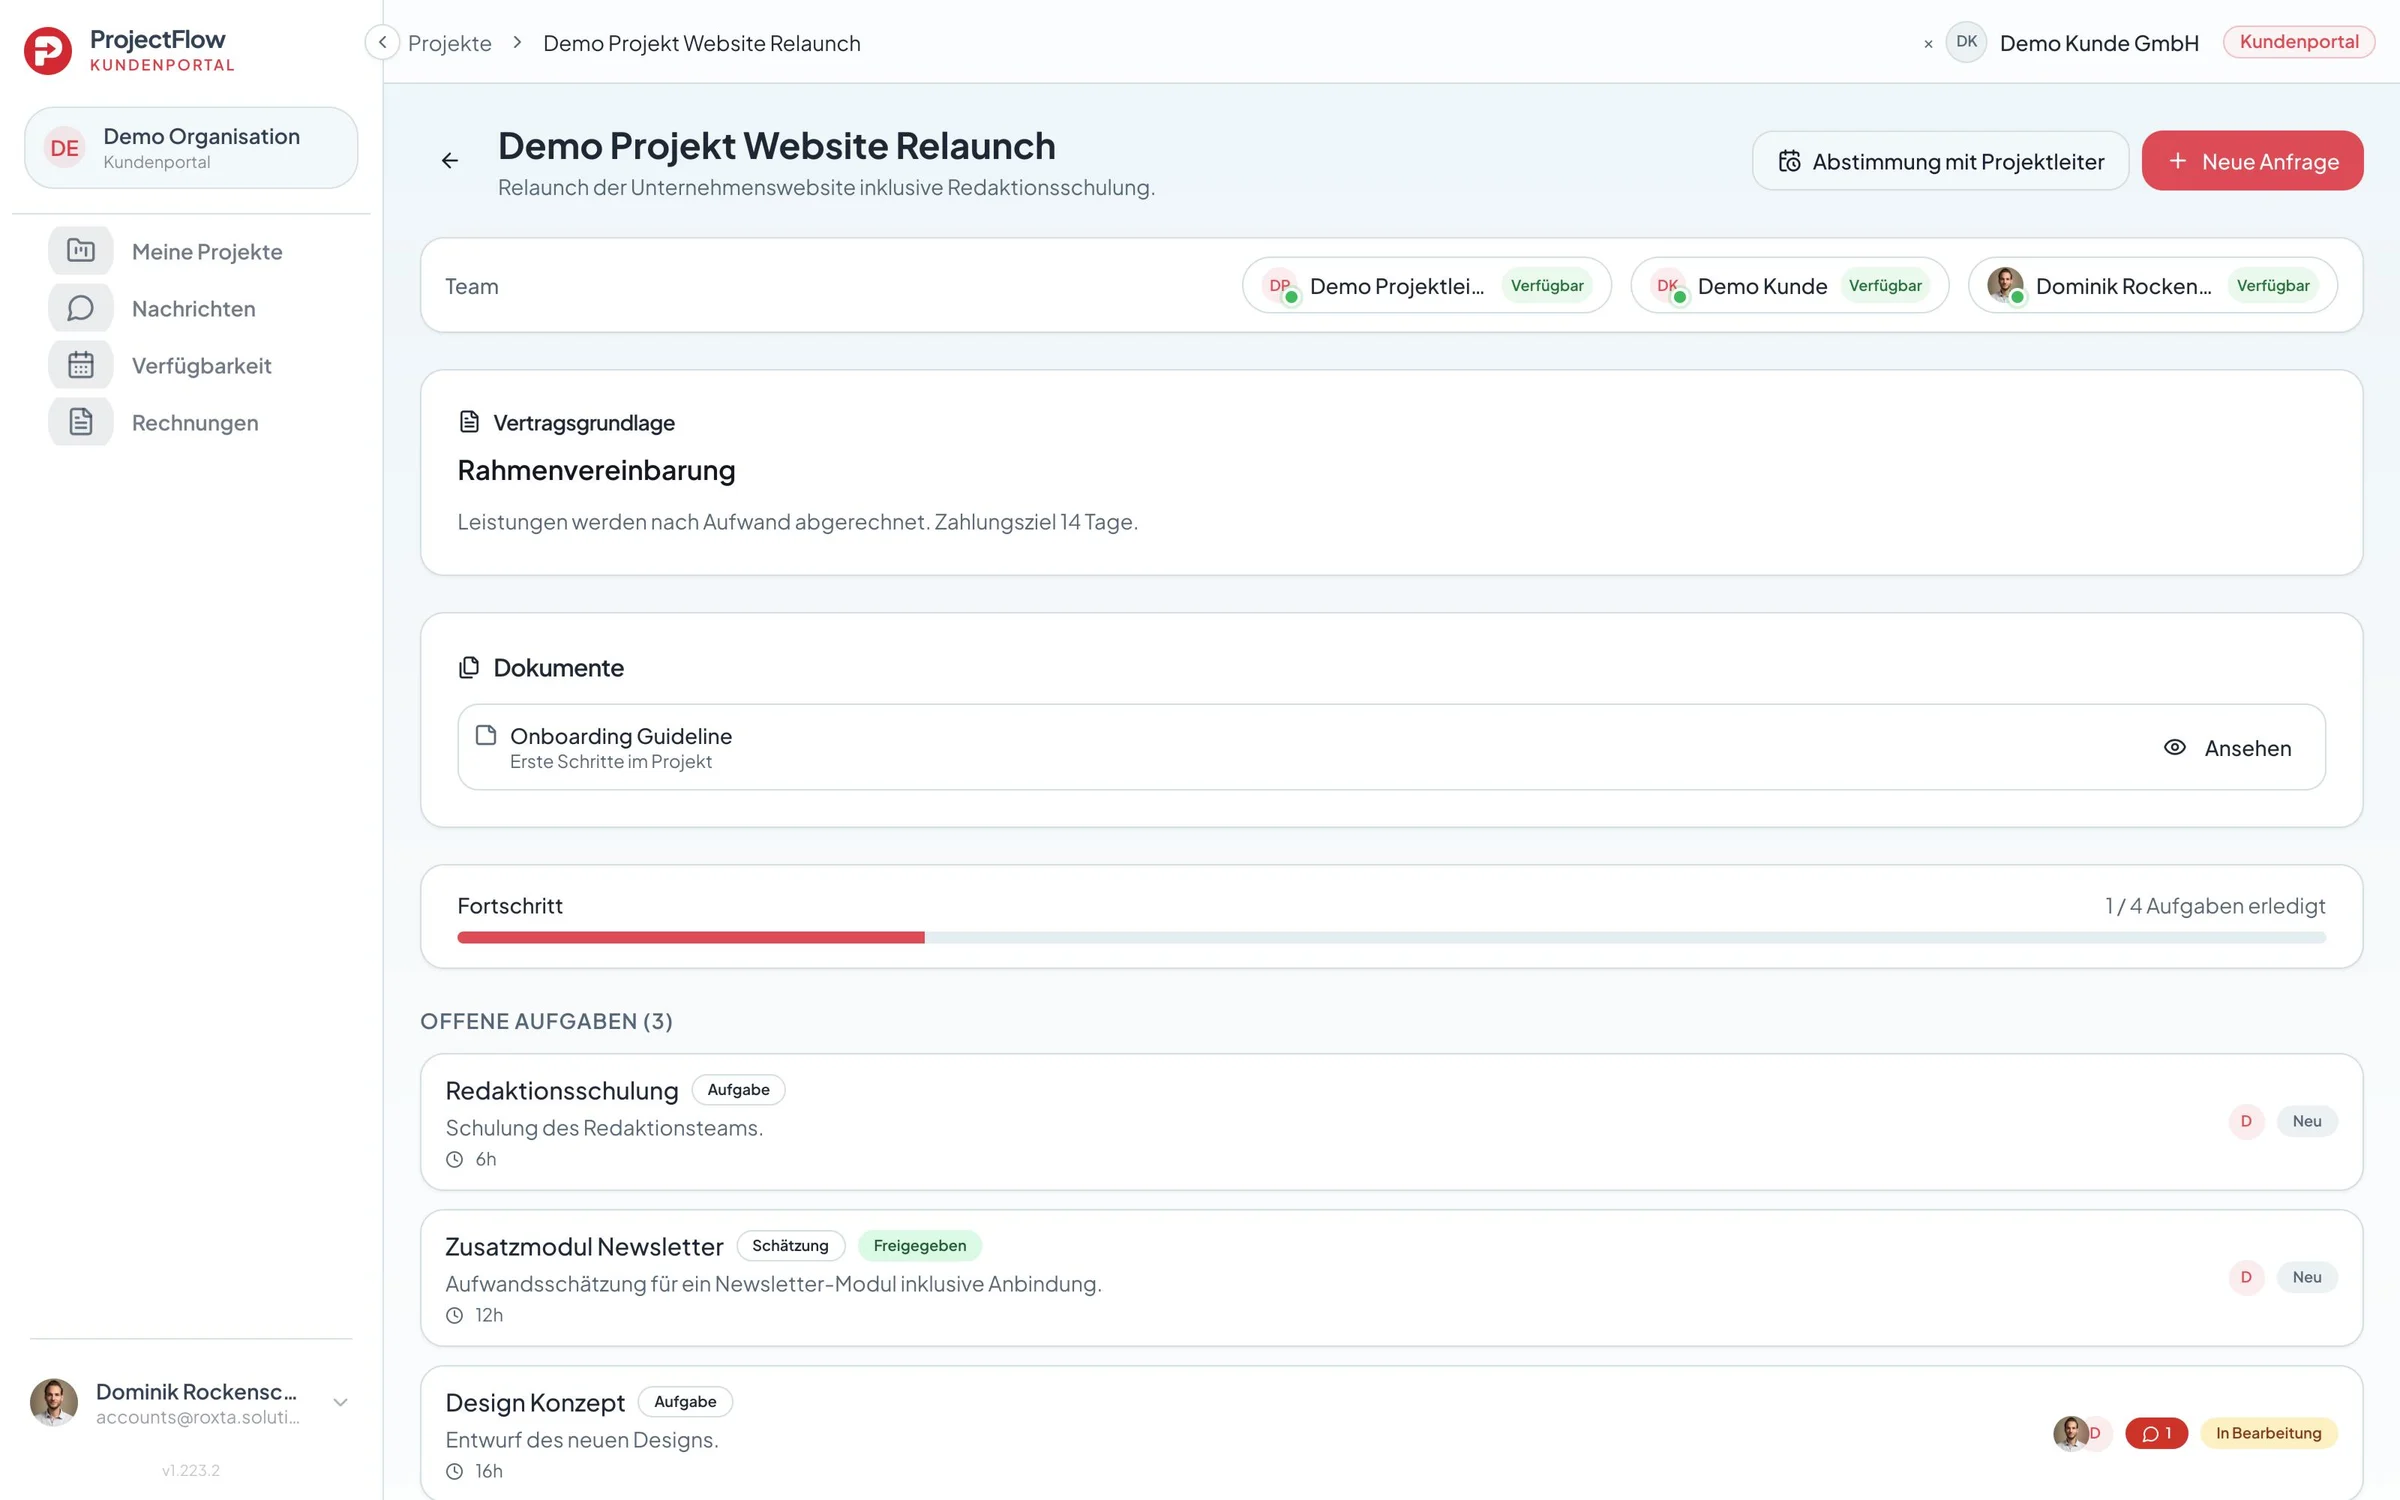This screenshot has height=1500, width=2400.
Task: Click Dominik Rocken... team chip name
Action: click(x=2124, y=287)
